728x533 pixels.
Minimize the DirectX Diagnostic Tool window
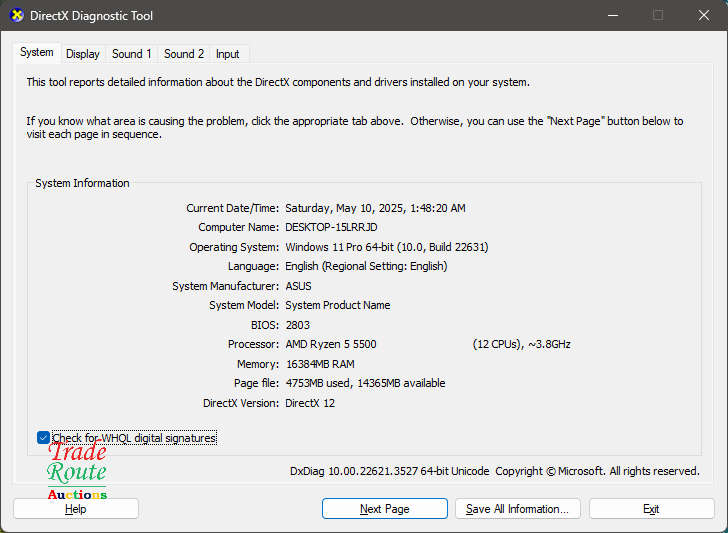612,16
